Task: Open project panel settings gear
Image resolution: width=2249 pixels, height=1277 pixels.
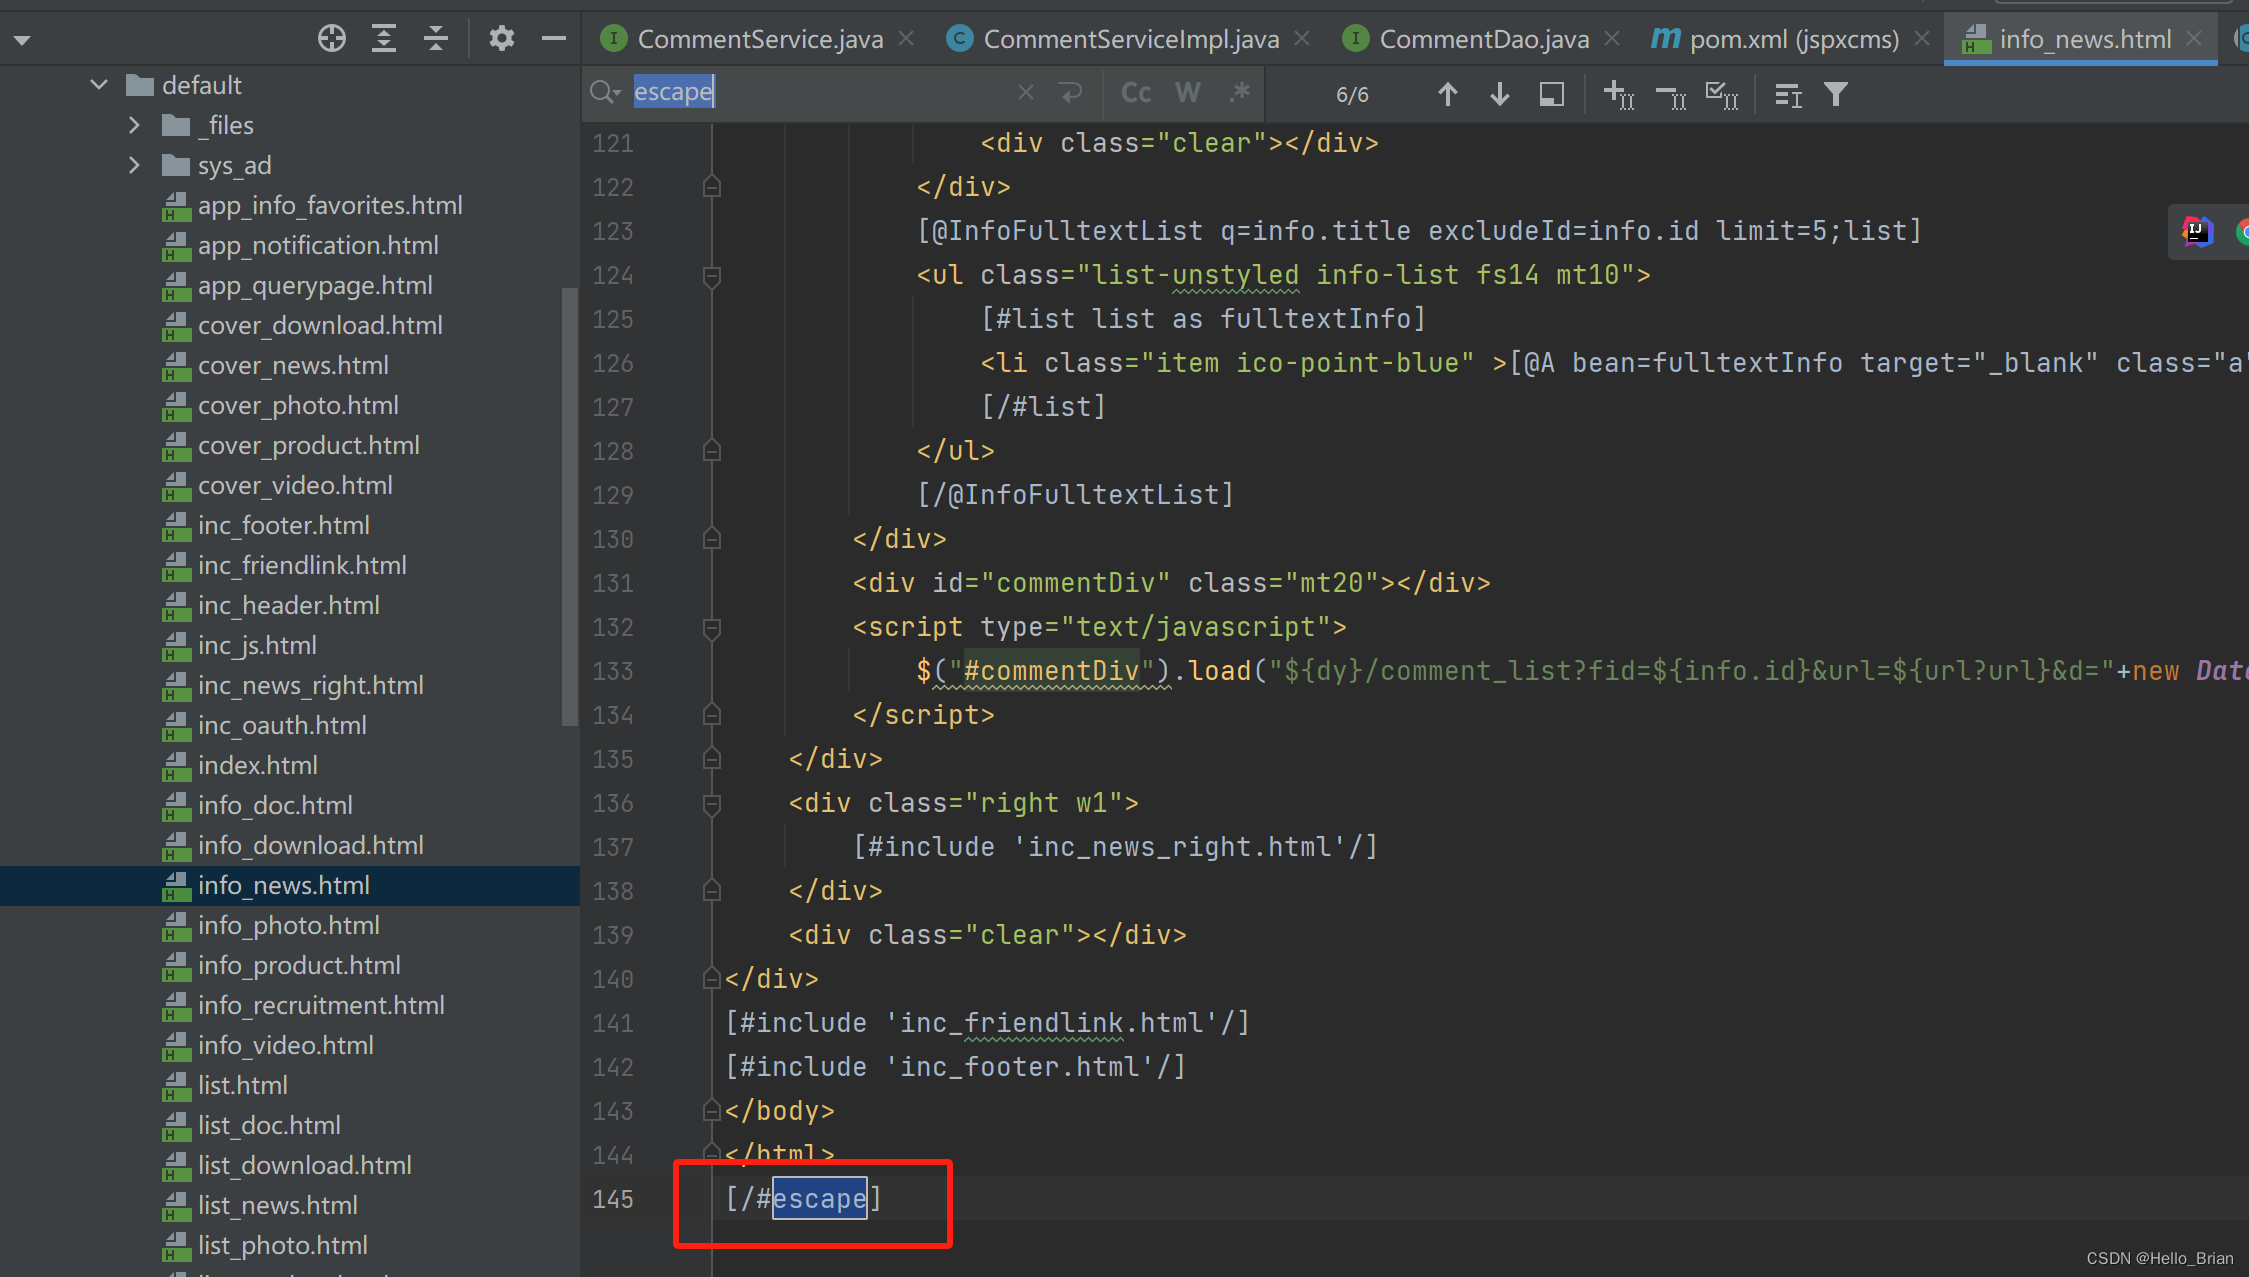Action: (501, 39)
